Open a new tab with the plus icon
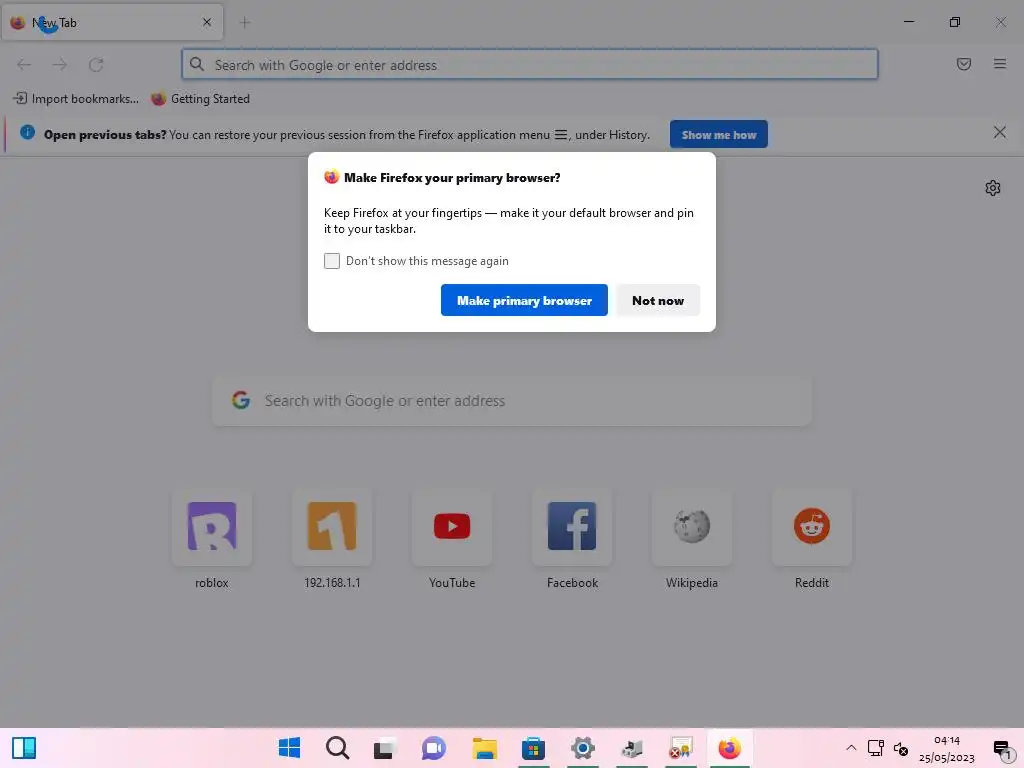The image size is (1024, 768). [x=245, y=22]
